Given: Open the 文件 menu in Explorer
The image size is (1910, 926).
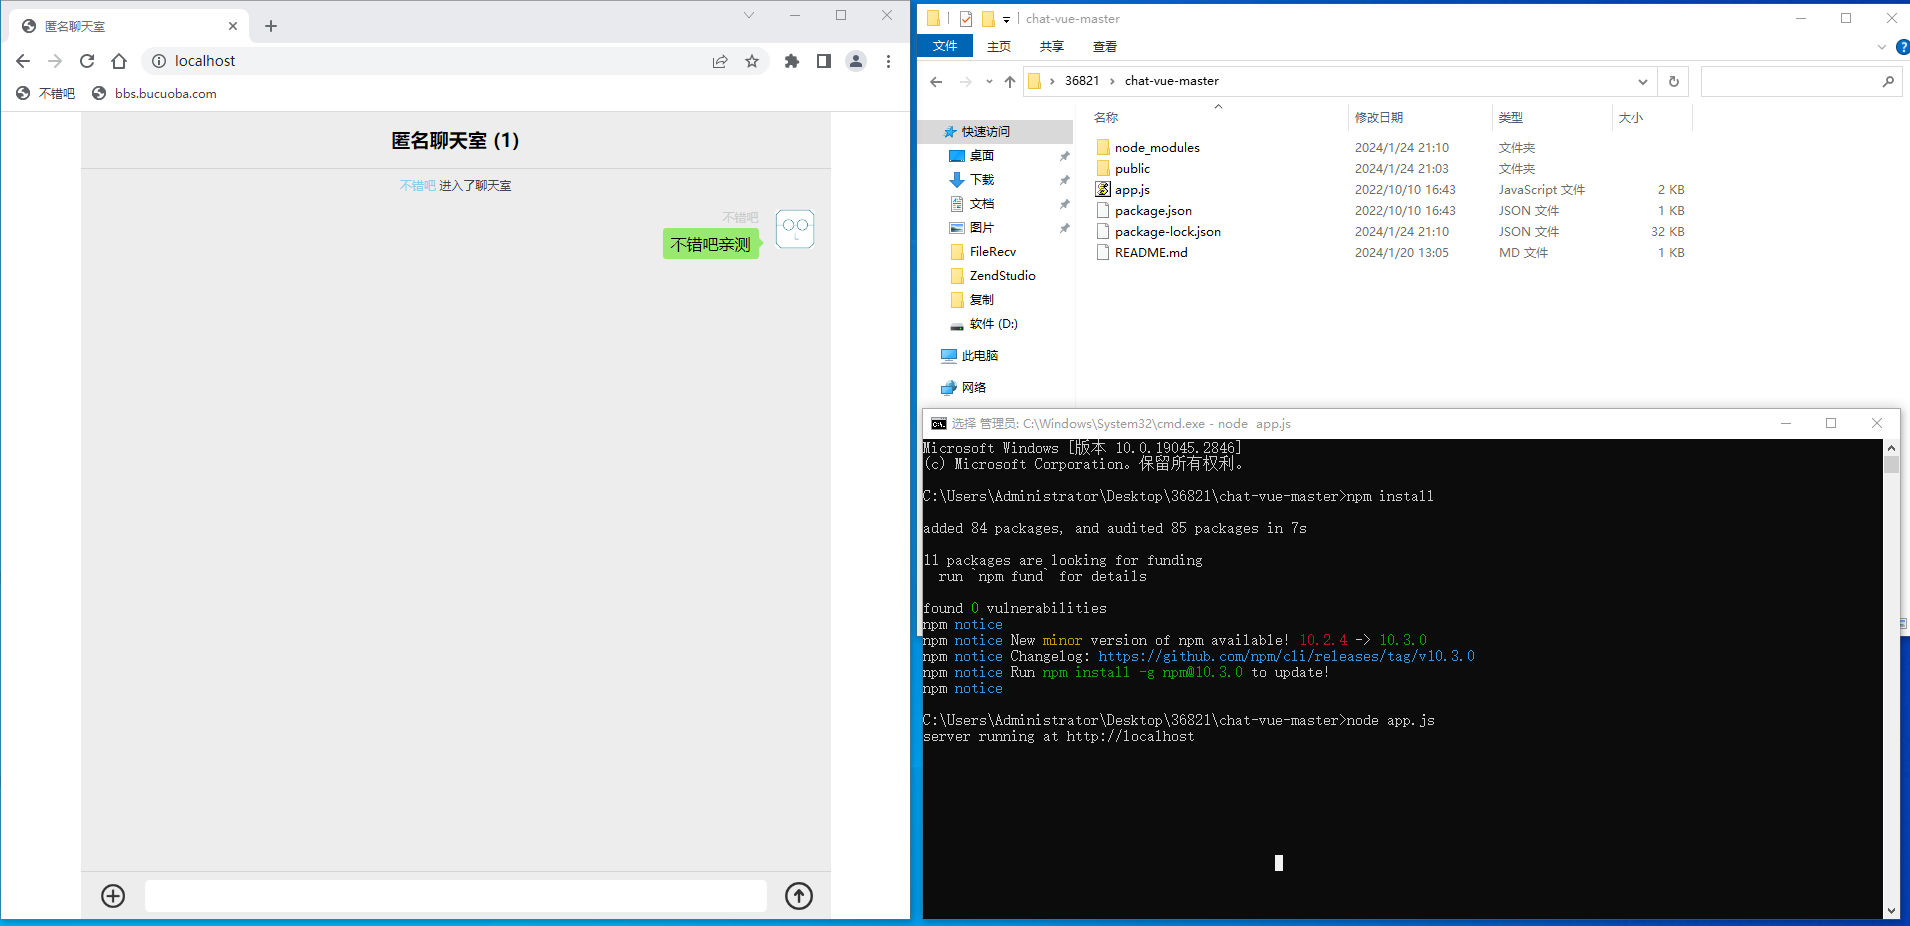Looking at the screenshot, I should point(945,47).
